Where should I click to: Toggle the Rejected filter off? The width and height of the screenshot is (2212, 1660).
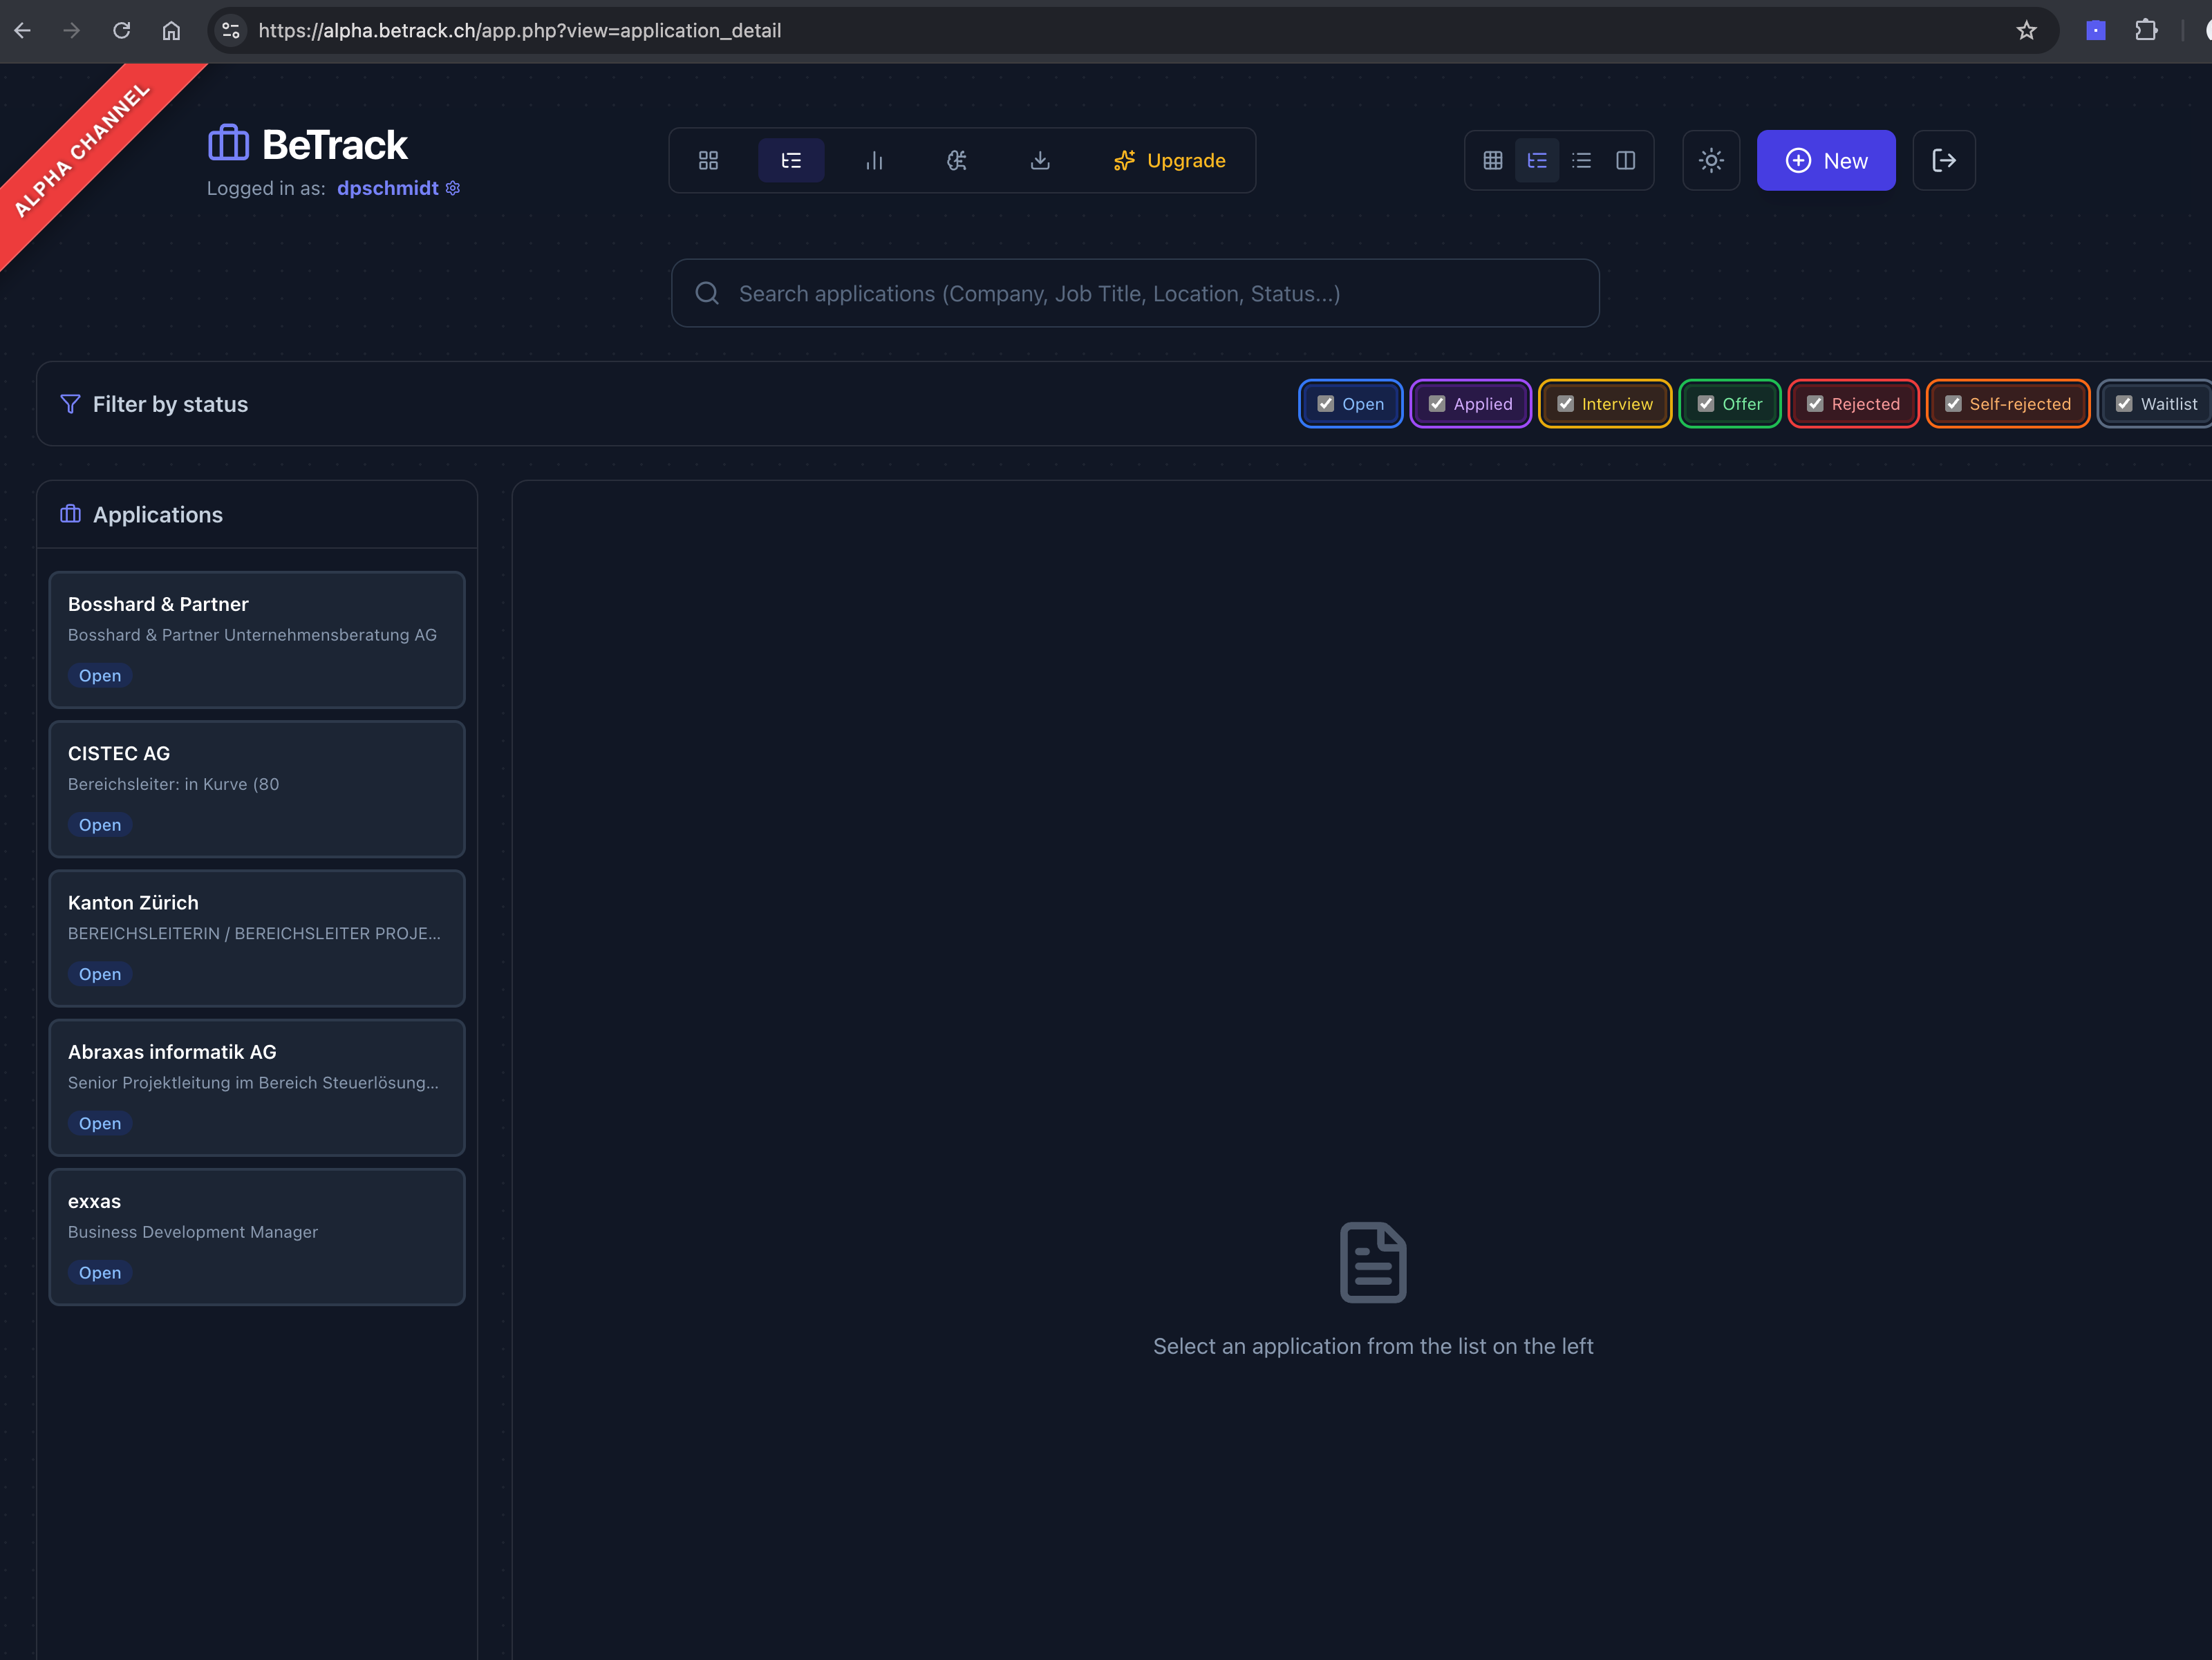pos(1815,404)
